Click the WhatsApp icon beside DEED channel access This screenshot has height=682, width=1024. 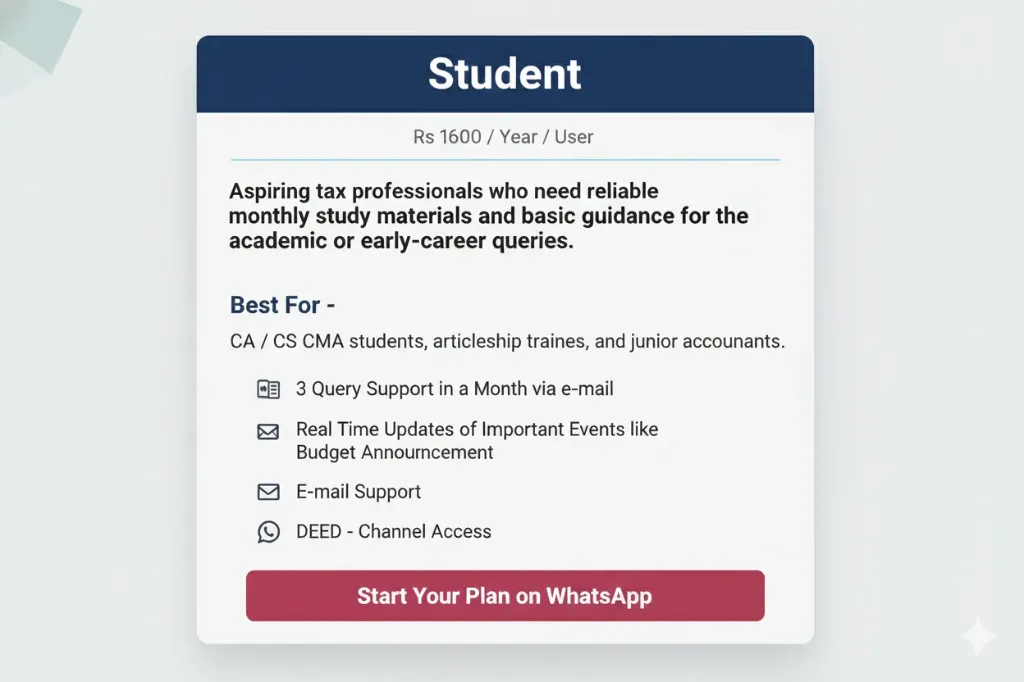click(x=267, y=531)
